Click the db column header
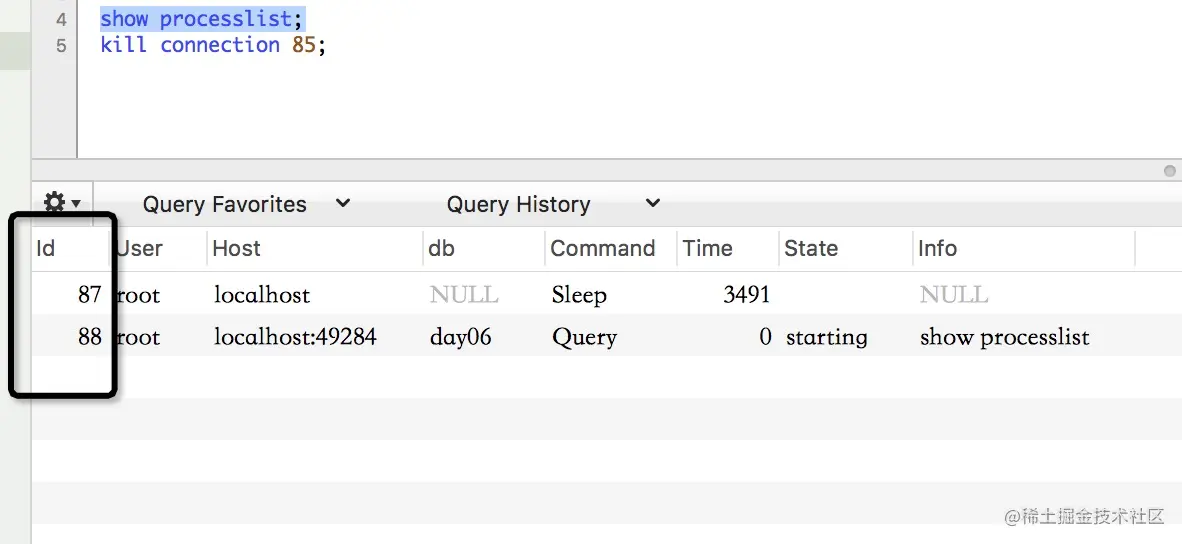1182x544 pixels. click(484, 248)
